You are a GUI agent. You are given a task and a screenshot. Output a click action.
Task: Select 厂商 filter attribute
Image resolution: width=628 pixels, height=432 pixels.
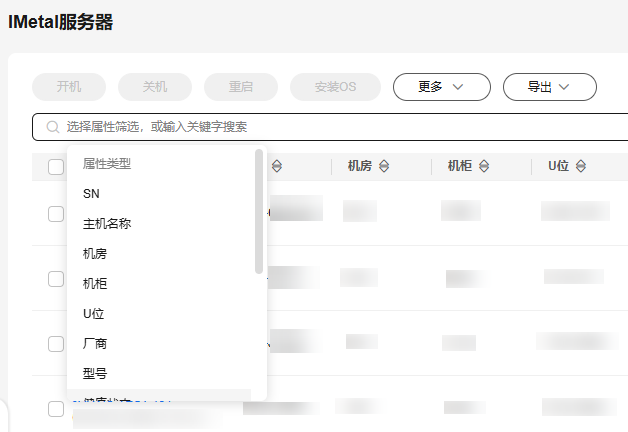pyautogui.click(x=161, y=344)
